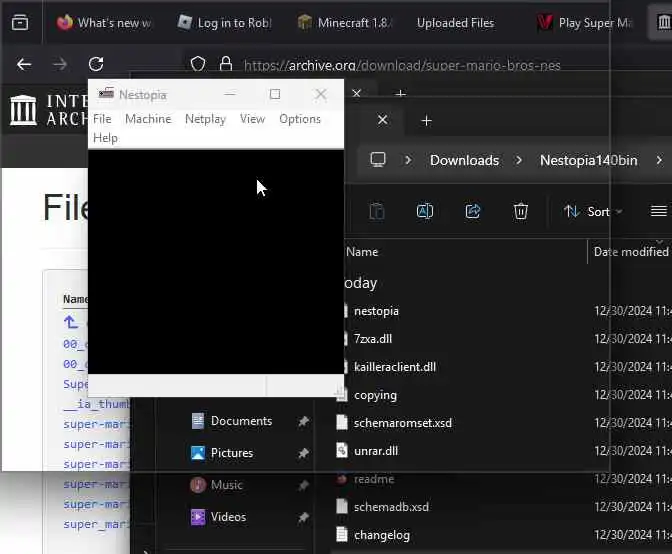Open the Sort dropdown in File Explorer

pos(593,212)
